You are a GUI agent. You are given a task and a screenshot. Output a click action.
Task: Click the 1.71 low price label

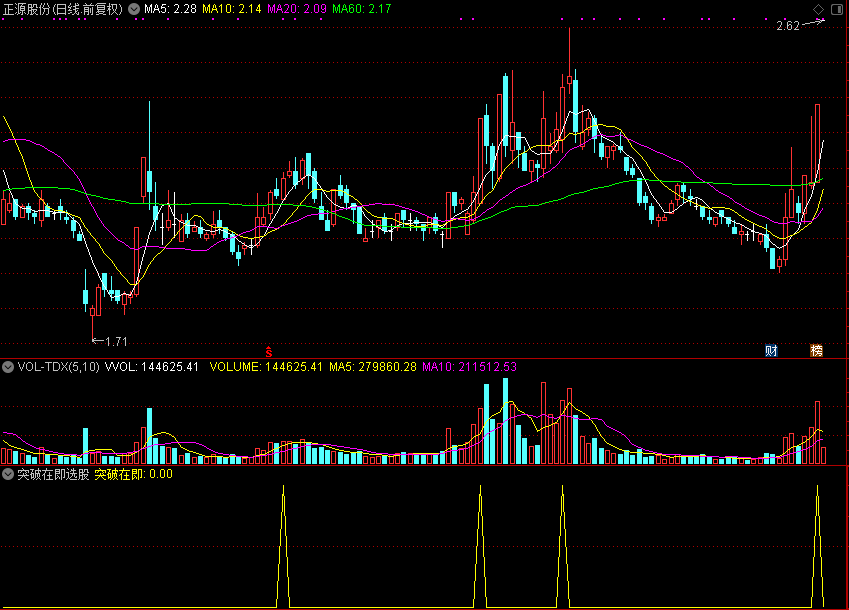[x=116, y=342]
